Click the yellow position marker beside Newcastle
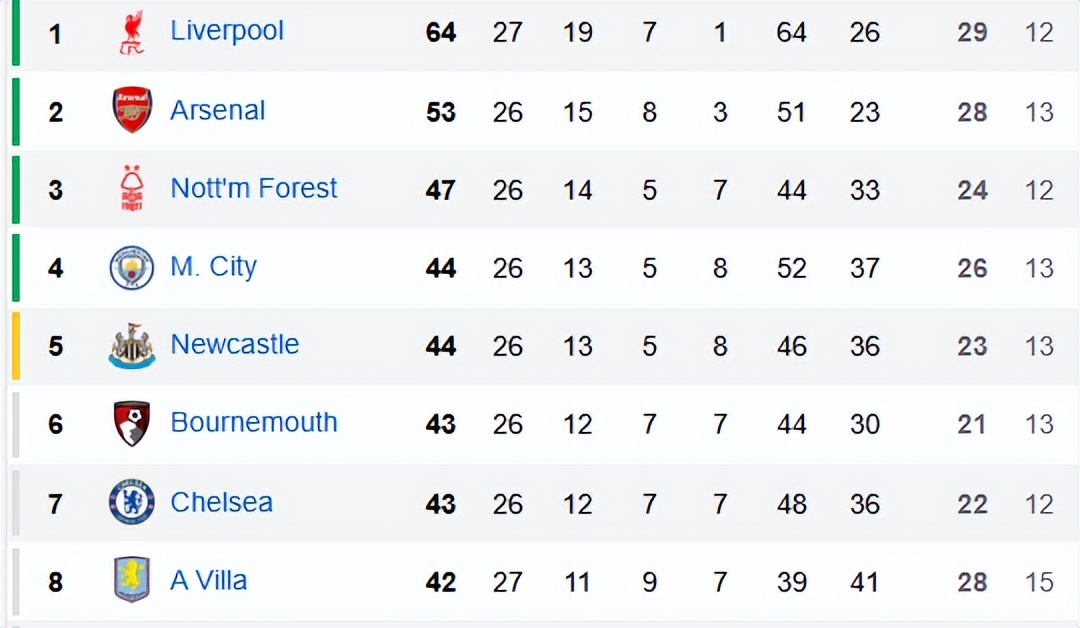The image size is (1080, 628). [16, 346]
